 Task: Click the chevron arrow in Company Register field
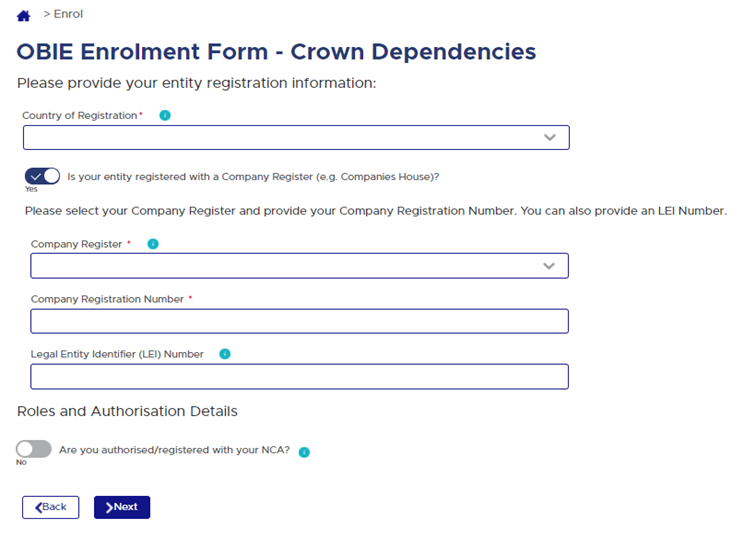(548, 266)
